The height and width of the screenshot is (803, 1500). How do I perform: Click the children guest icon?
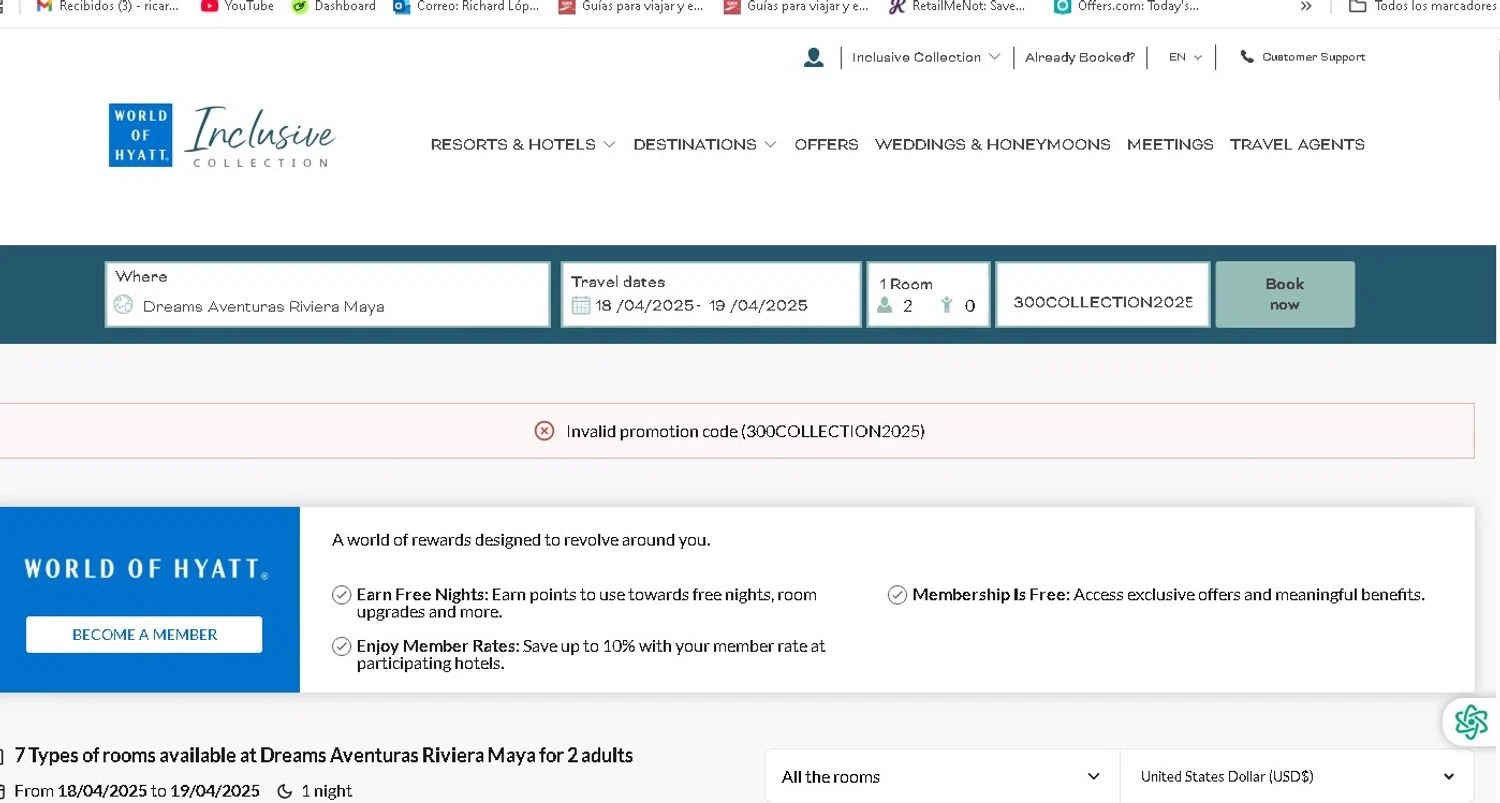pyautogui.click(x=946, y=305)
